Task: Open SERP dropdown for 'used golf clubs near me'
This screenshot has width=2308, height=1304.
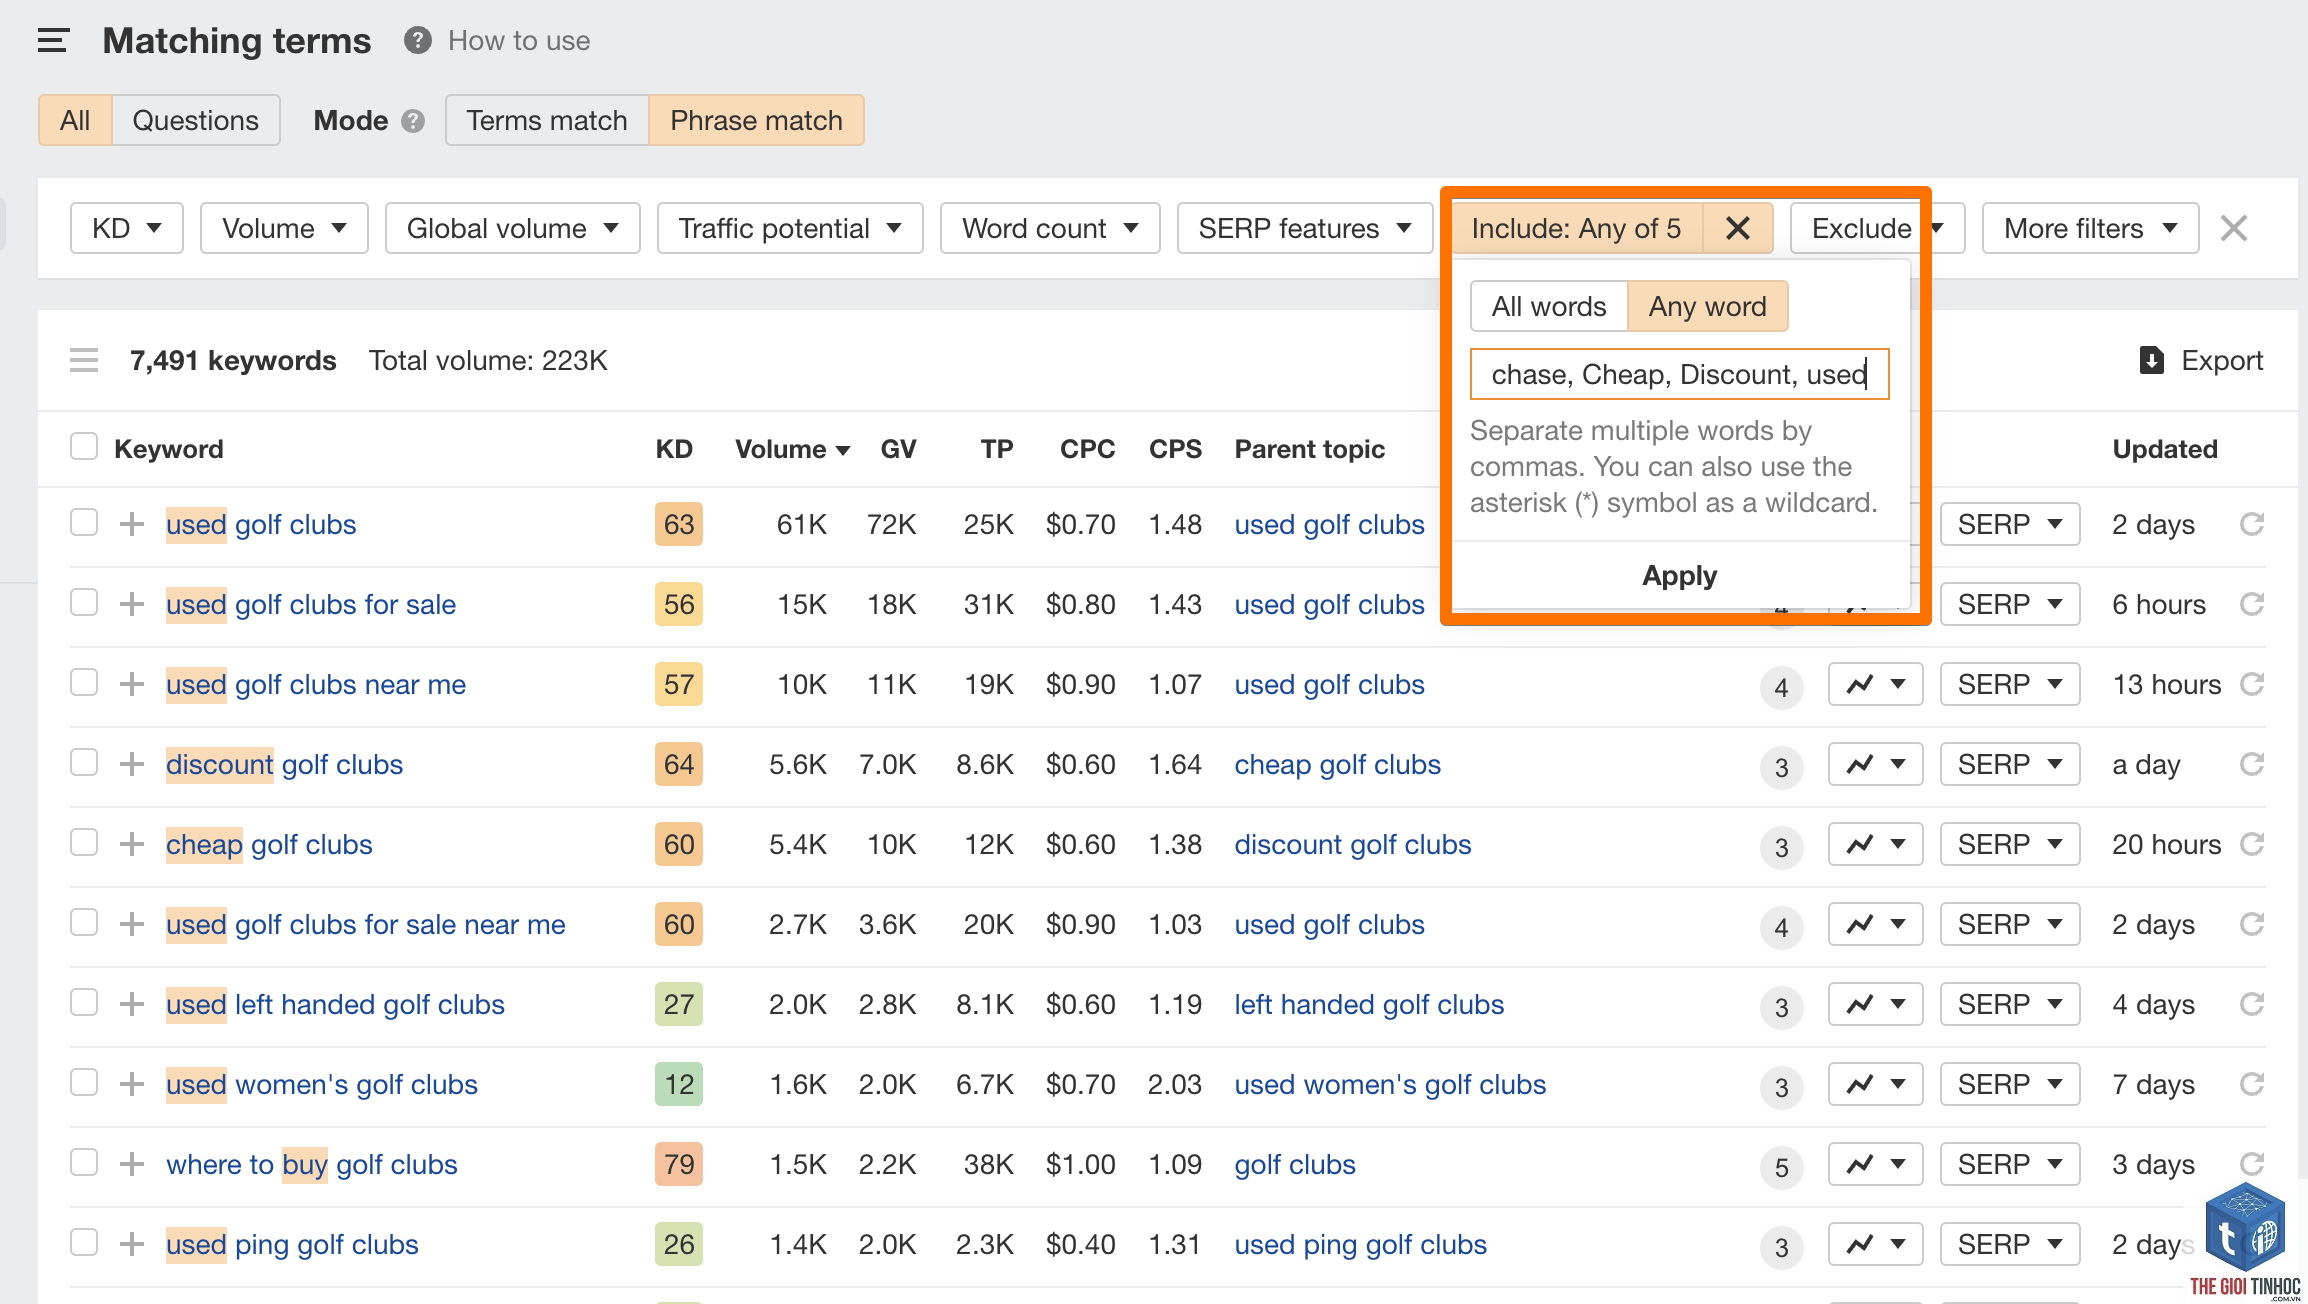Action: [x=2010, y=684]
